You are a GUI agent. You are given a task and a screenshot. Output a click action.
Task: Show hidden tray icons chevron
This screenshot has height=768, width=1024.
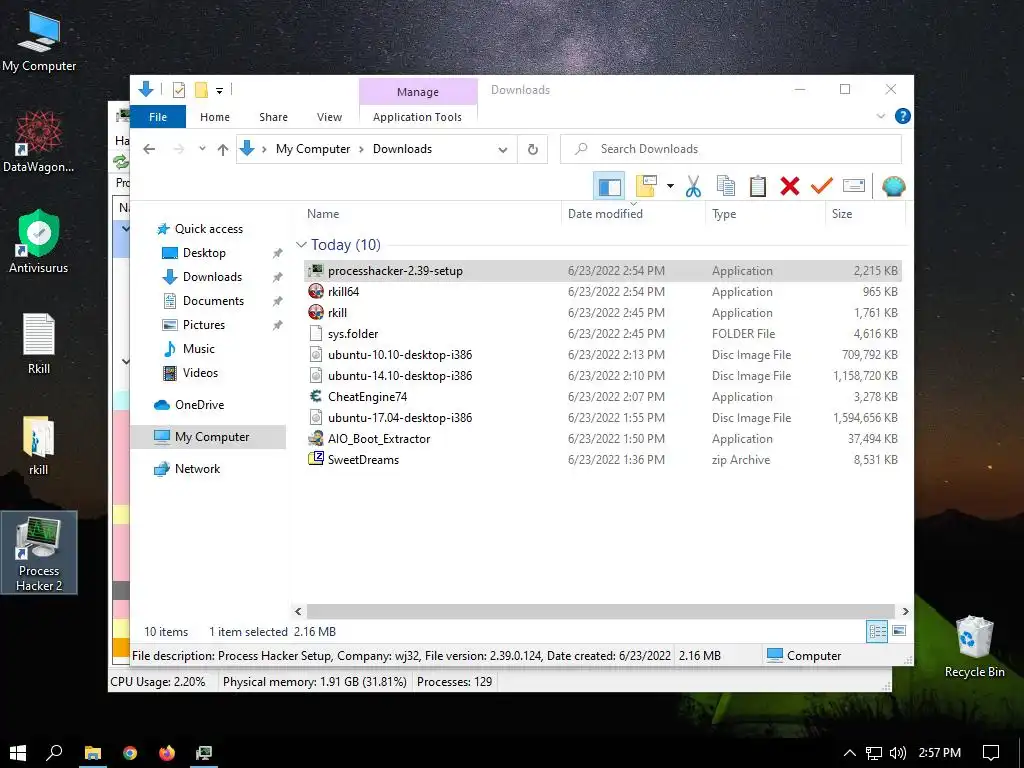(850, 753)
